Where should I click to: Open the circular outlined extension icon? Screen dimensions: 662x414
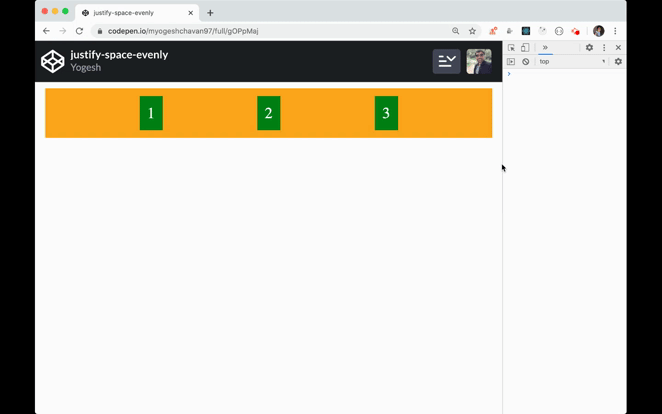coord(559,31)
